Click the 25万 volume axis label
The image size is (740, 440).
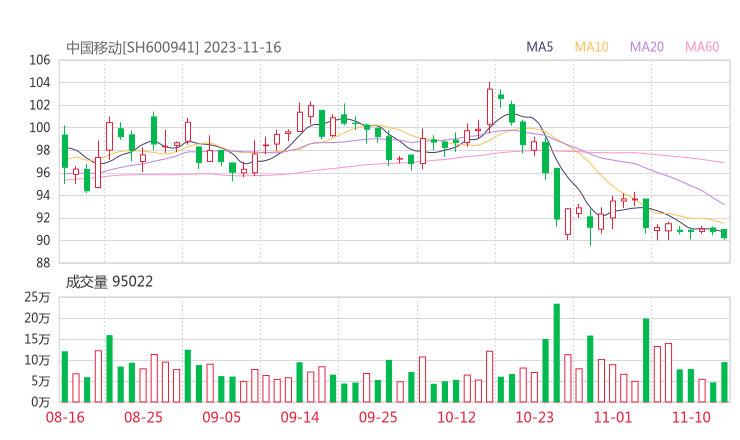(37, 297)
